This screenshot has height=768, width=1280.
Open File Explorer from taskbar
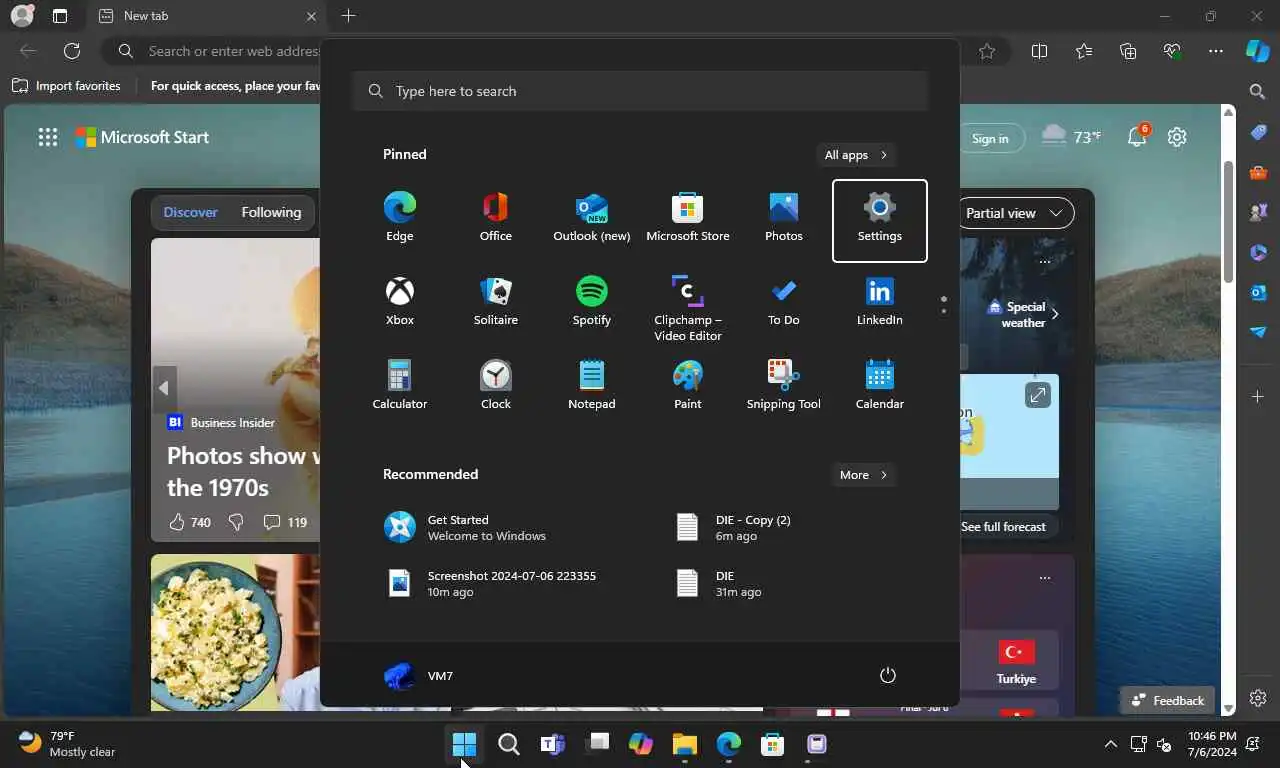[685, 744]
